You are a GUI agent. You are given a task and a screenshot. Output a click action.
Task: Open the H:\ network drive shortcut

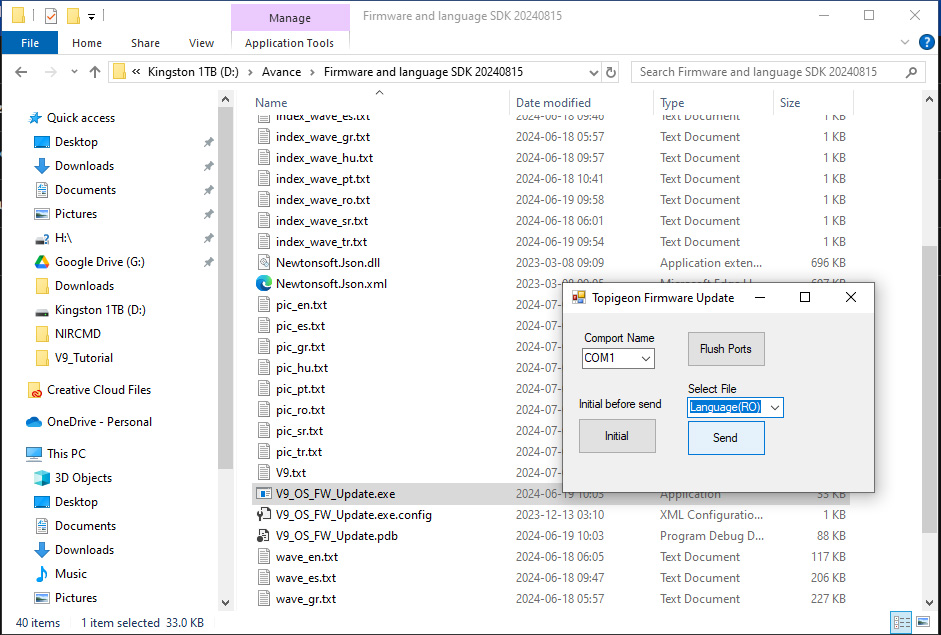[x=63, y=238]
